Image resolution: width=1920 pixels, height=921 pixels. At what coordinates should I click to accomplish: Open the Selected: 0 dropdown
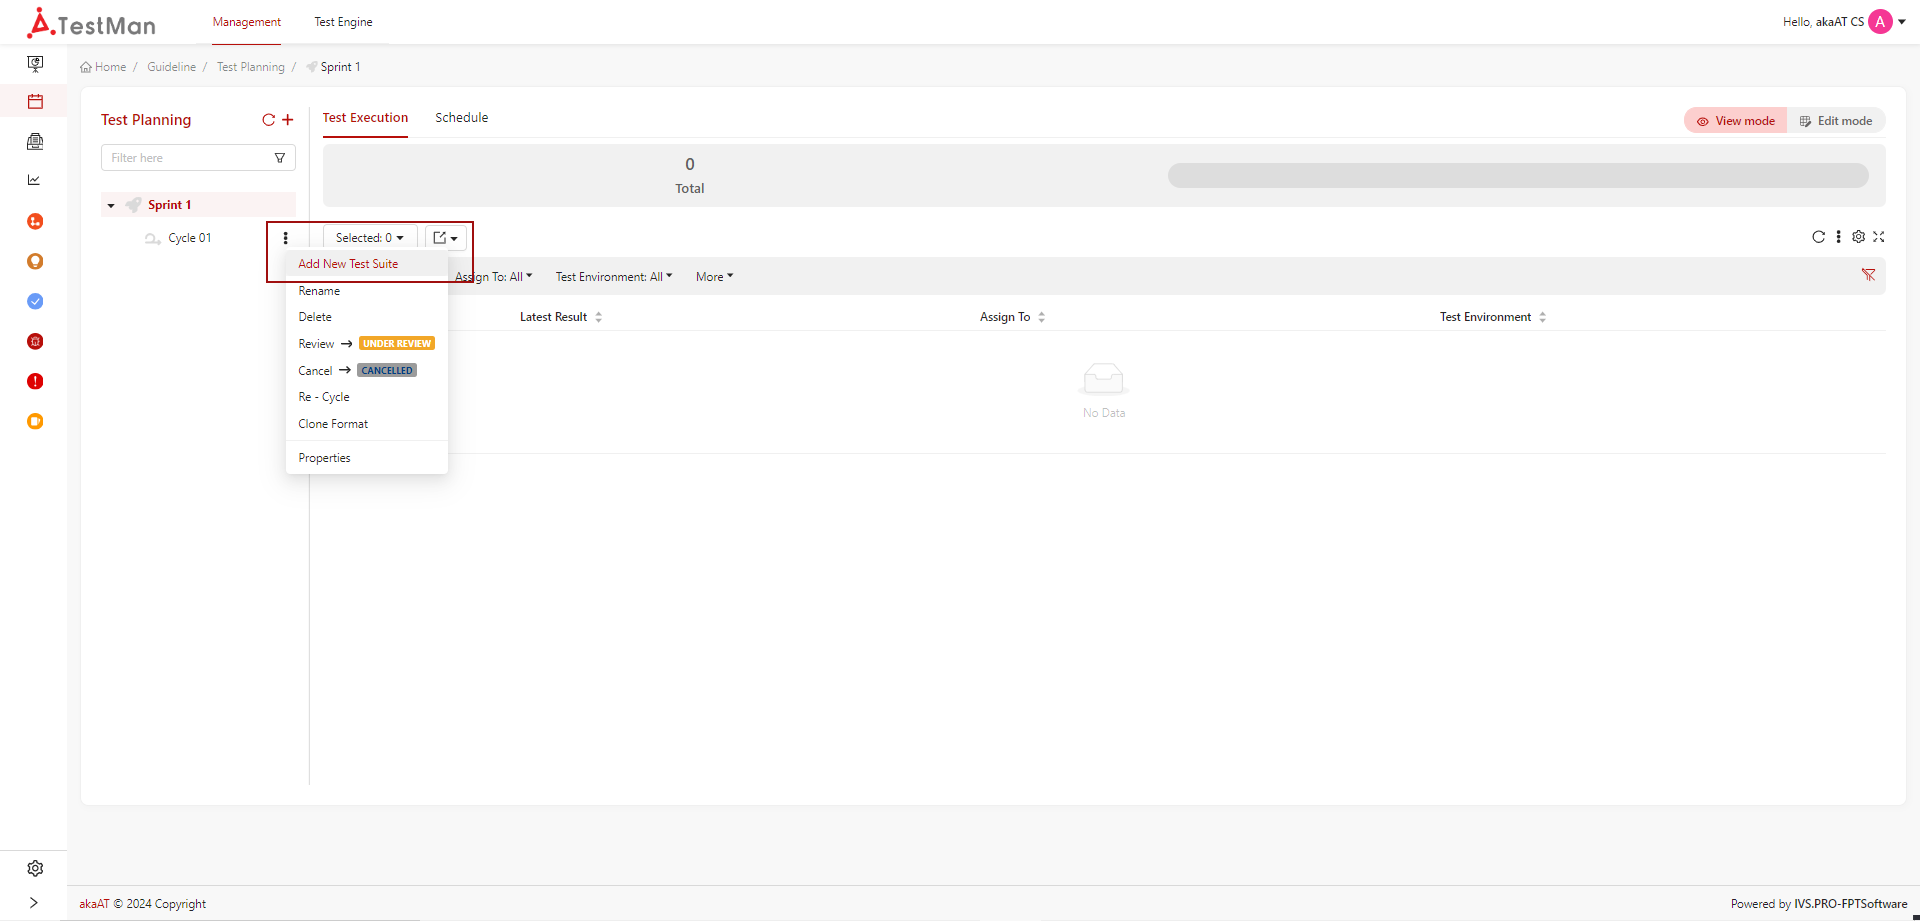370,238
